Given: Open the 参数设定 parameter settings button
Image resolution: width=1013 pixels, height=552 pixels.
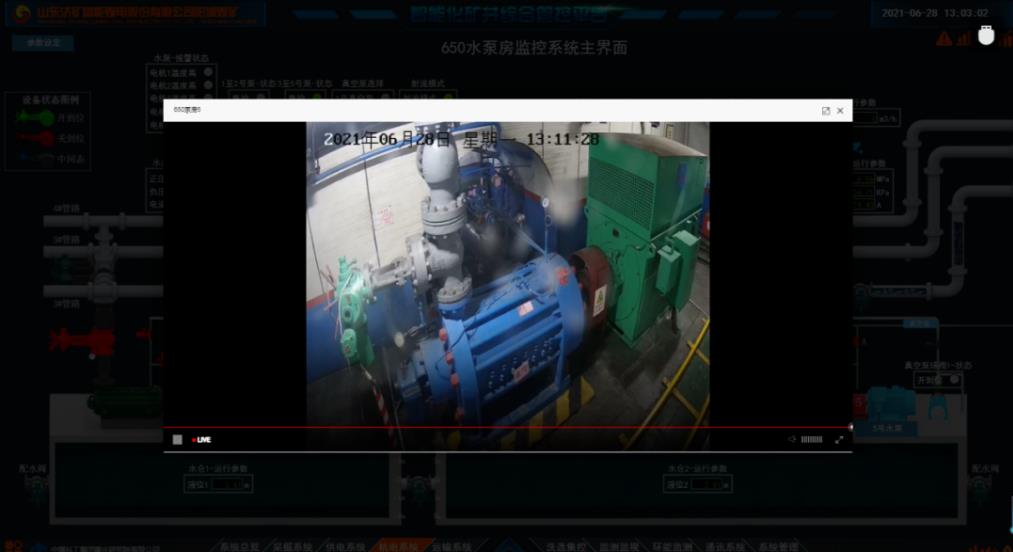Looking at the screenshot, I should point(43,43).
